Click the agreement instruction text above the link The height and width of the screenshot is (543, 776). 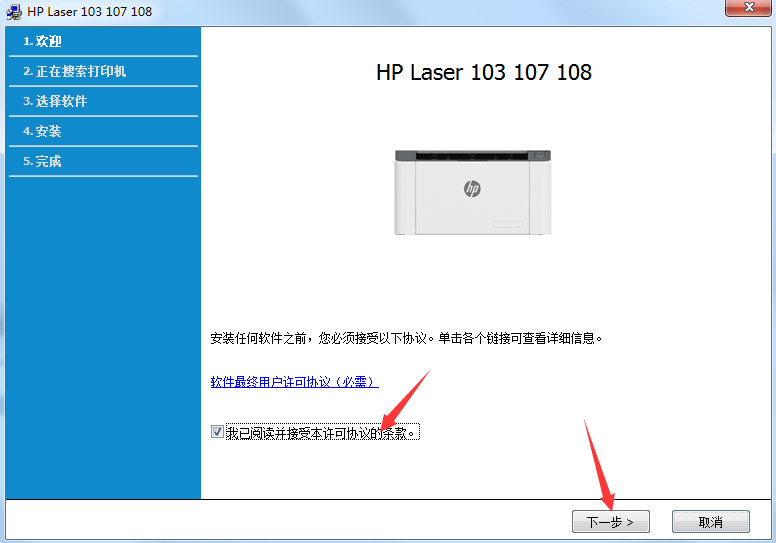(407, 338)
